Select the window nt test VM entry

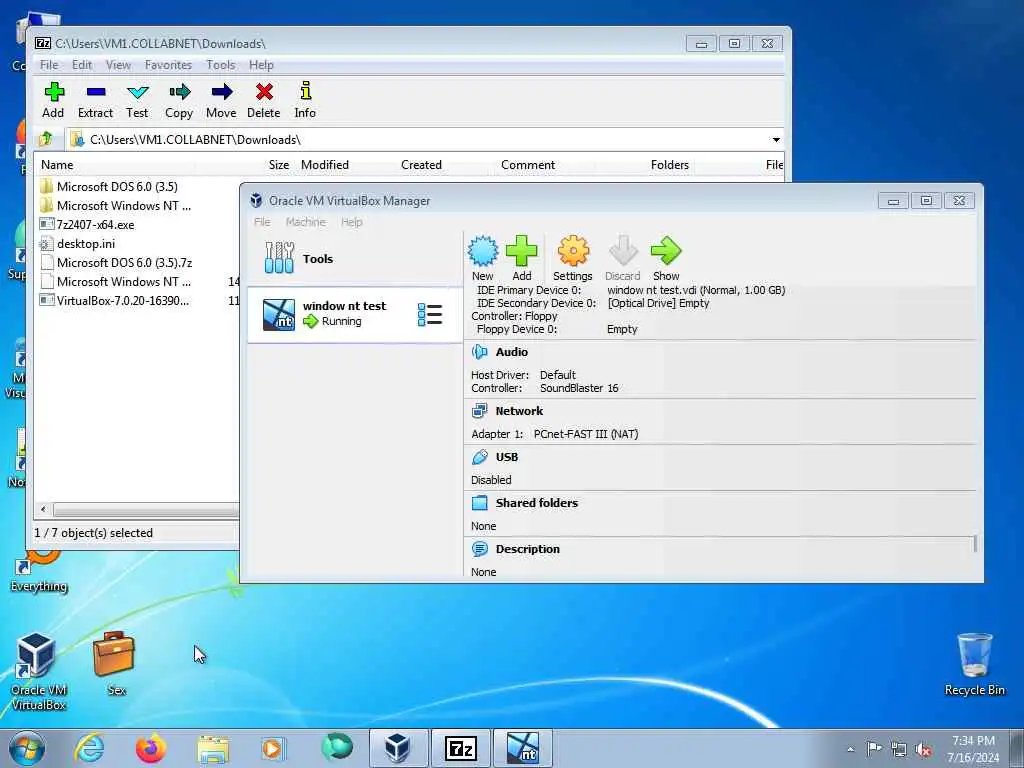click(x=355, y=314)
